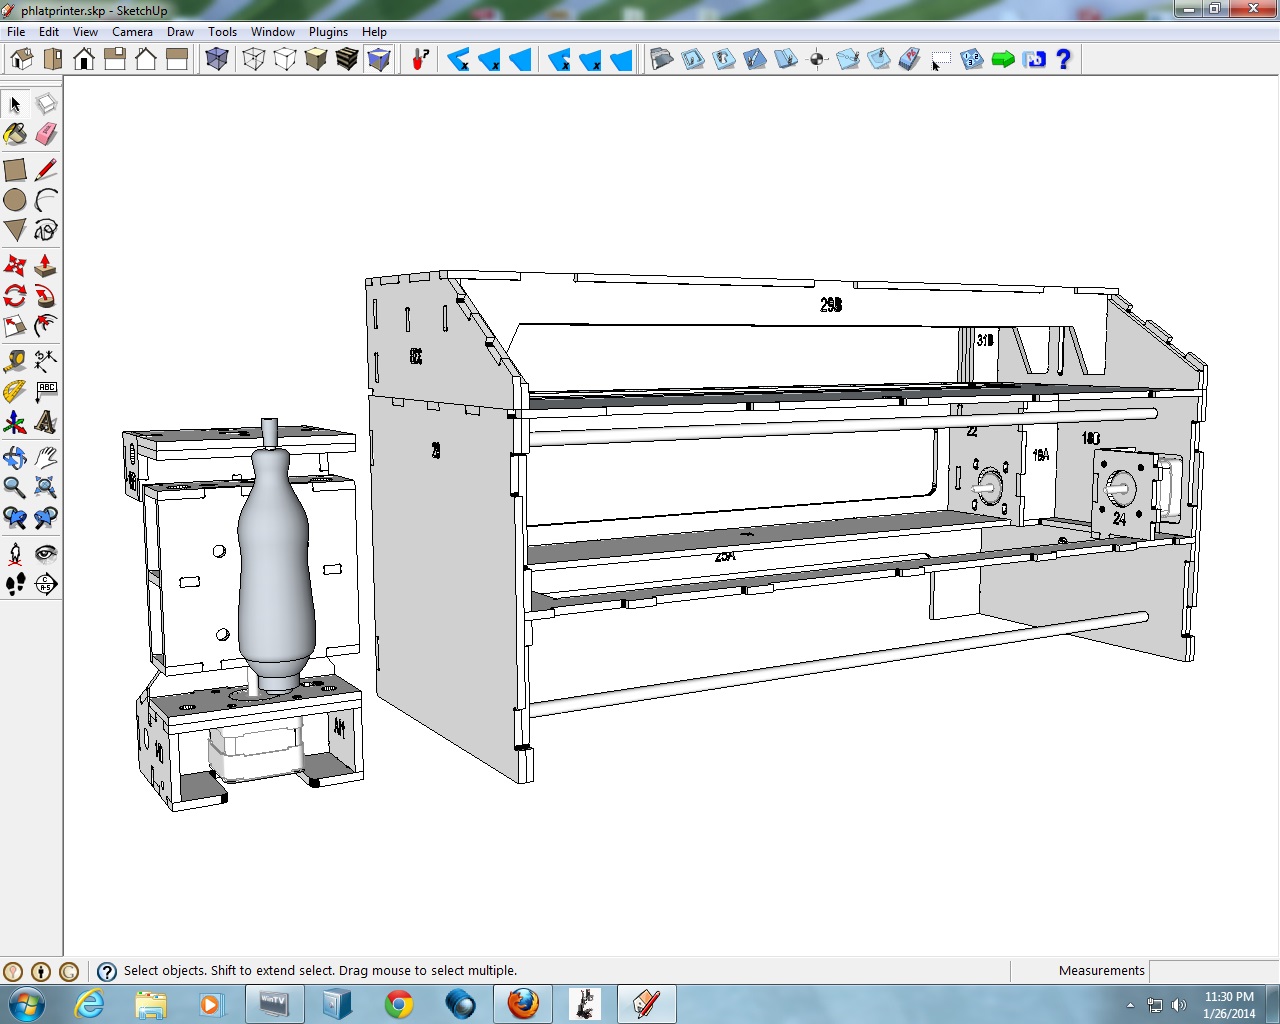This screenshot has height=1024, width=1280.
Task: Toggle Wireframe display style
Action: tap(254, 60)
